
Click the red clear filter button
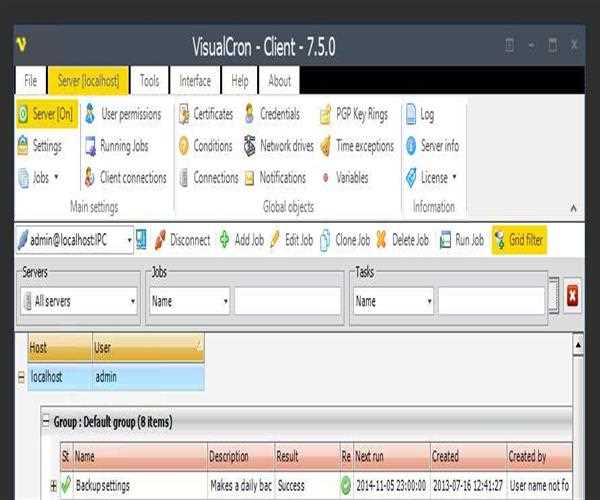coord(572,296)
